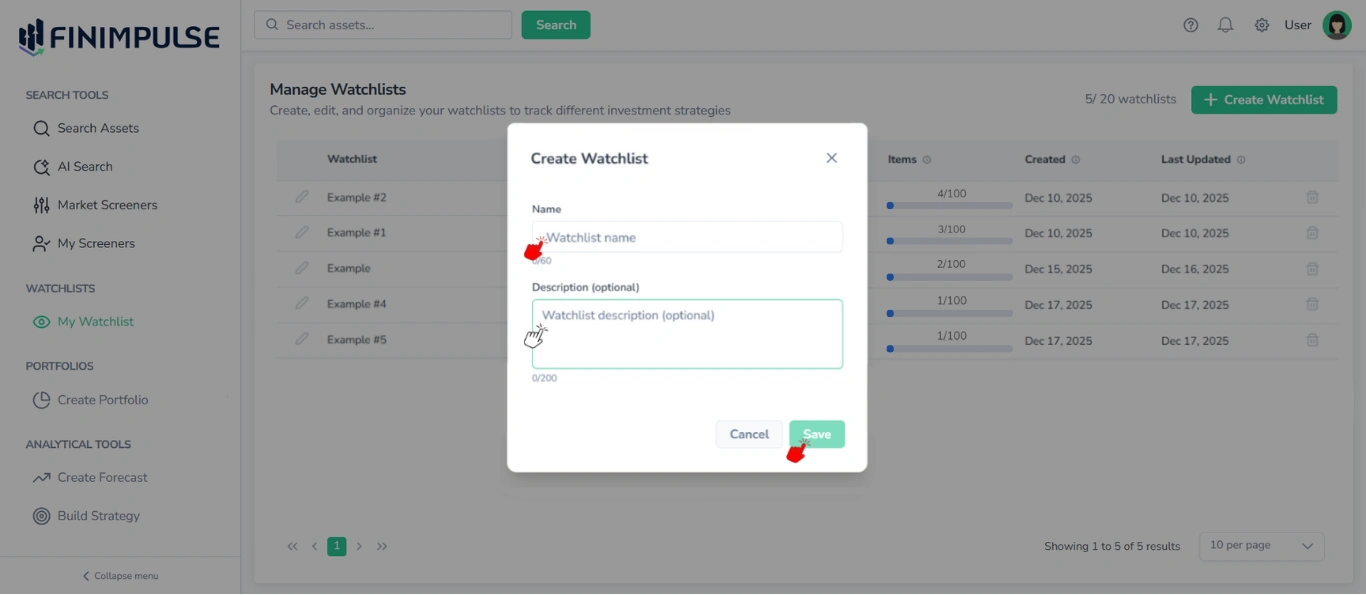Save the new watchlist
The height and width of the screenshot is (595, 1366).
[816, 434]
